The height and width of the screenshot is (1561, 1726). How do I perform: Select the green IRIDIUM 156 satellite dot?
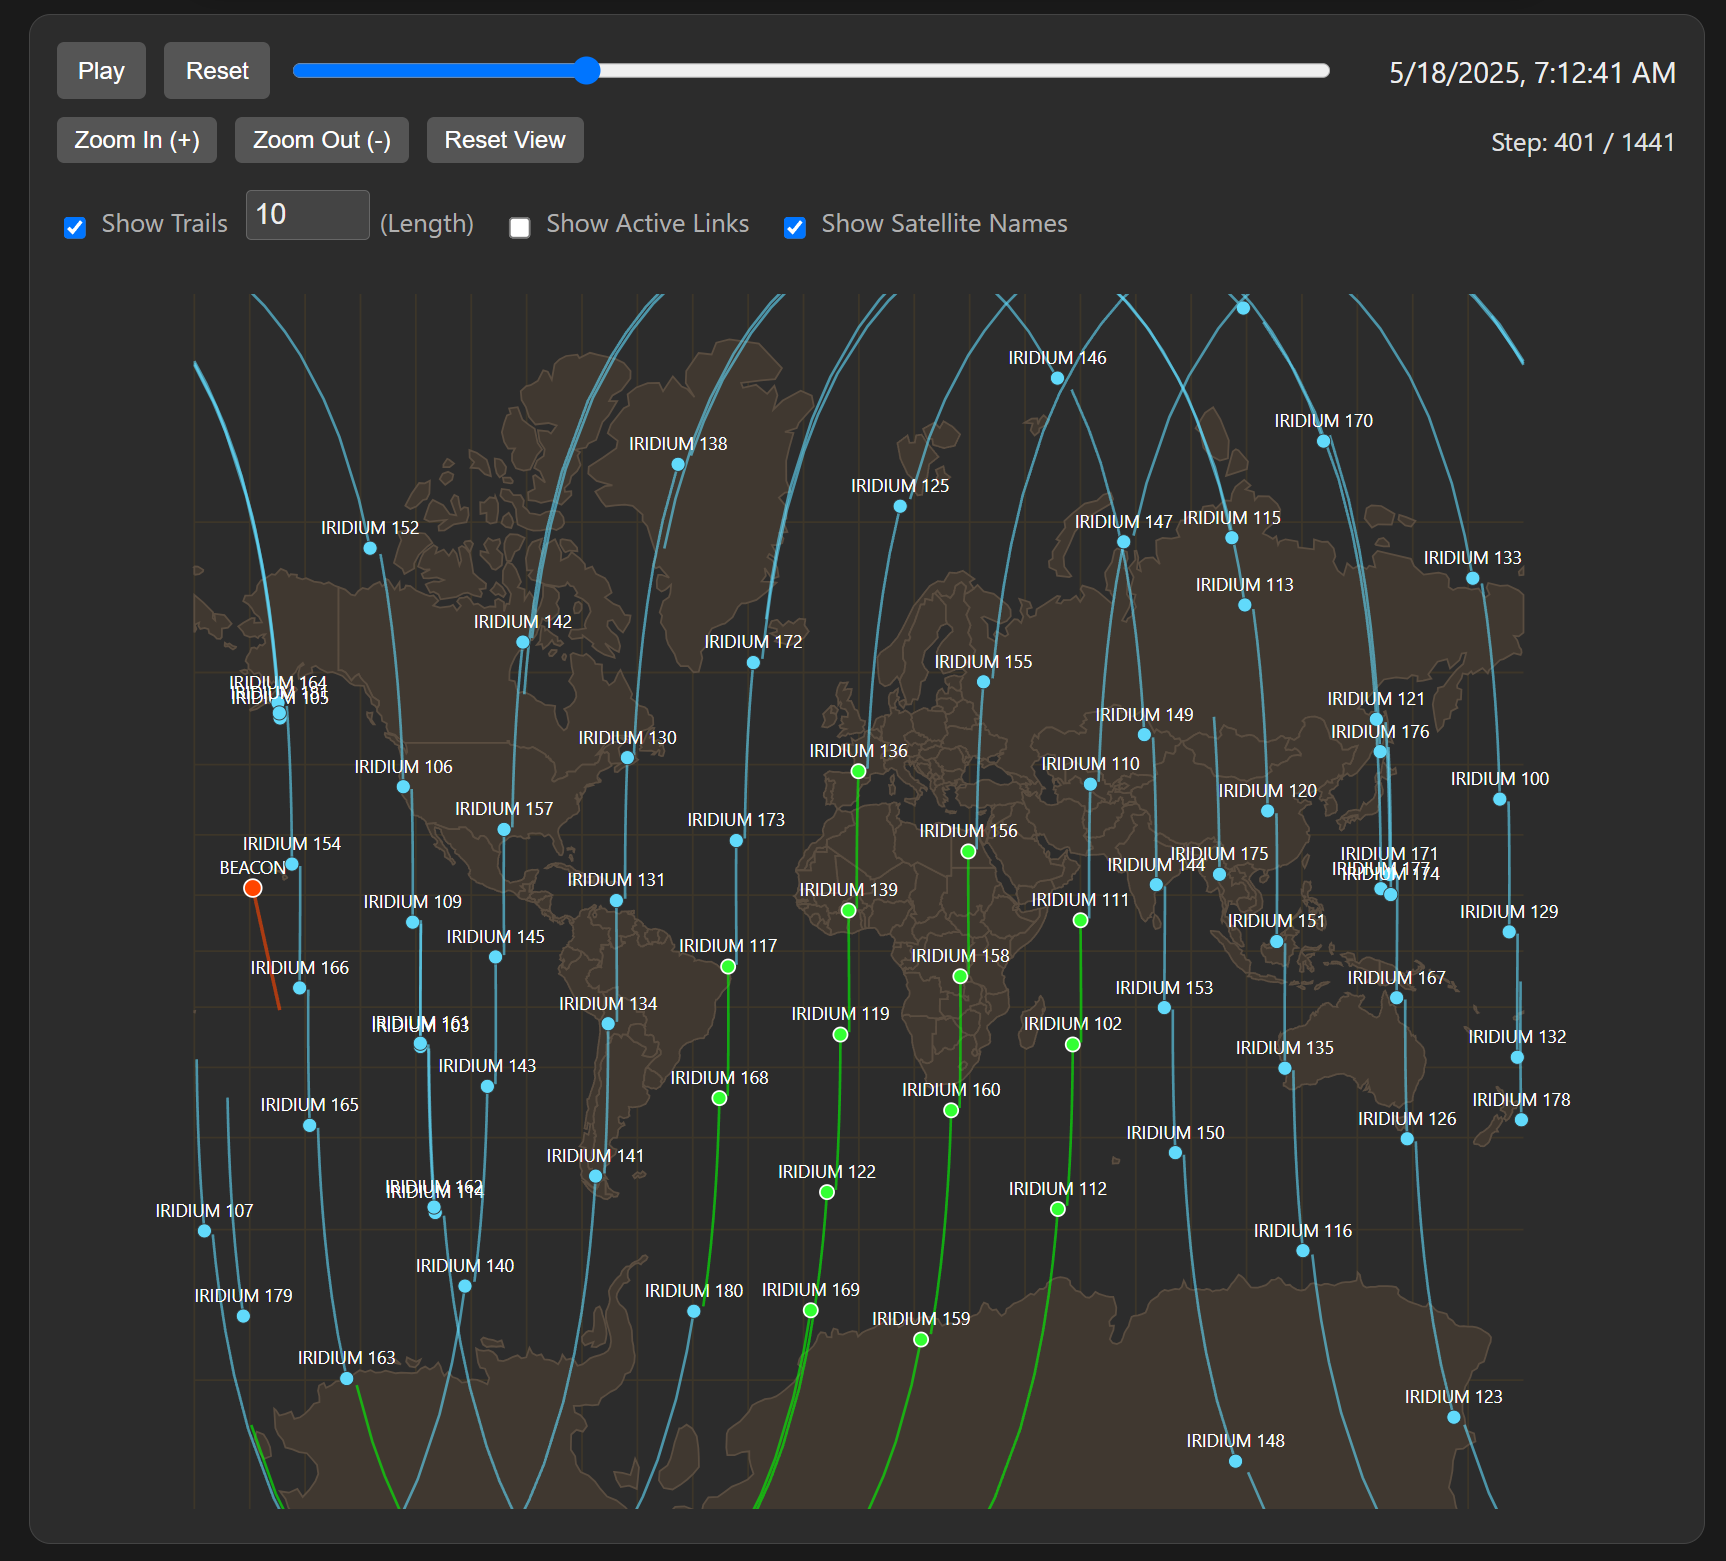coord(968,851)
